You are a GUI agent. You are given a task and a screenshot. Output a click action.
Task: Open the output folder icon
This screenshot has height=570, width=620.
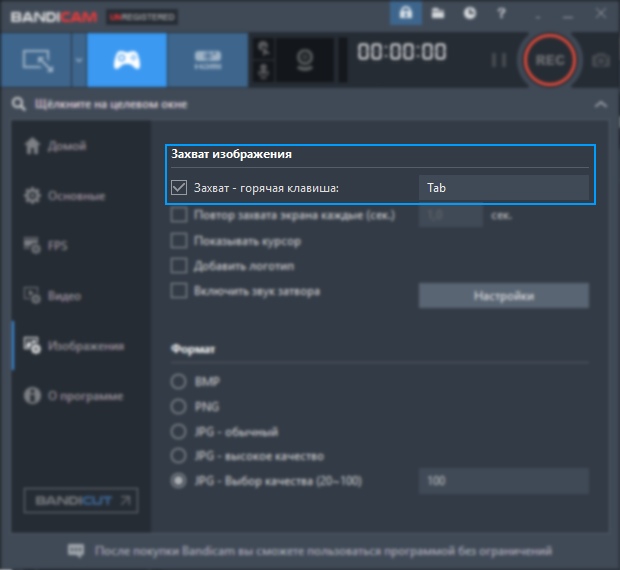tap(438, 13)
